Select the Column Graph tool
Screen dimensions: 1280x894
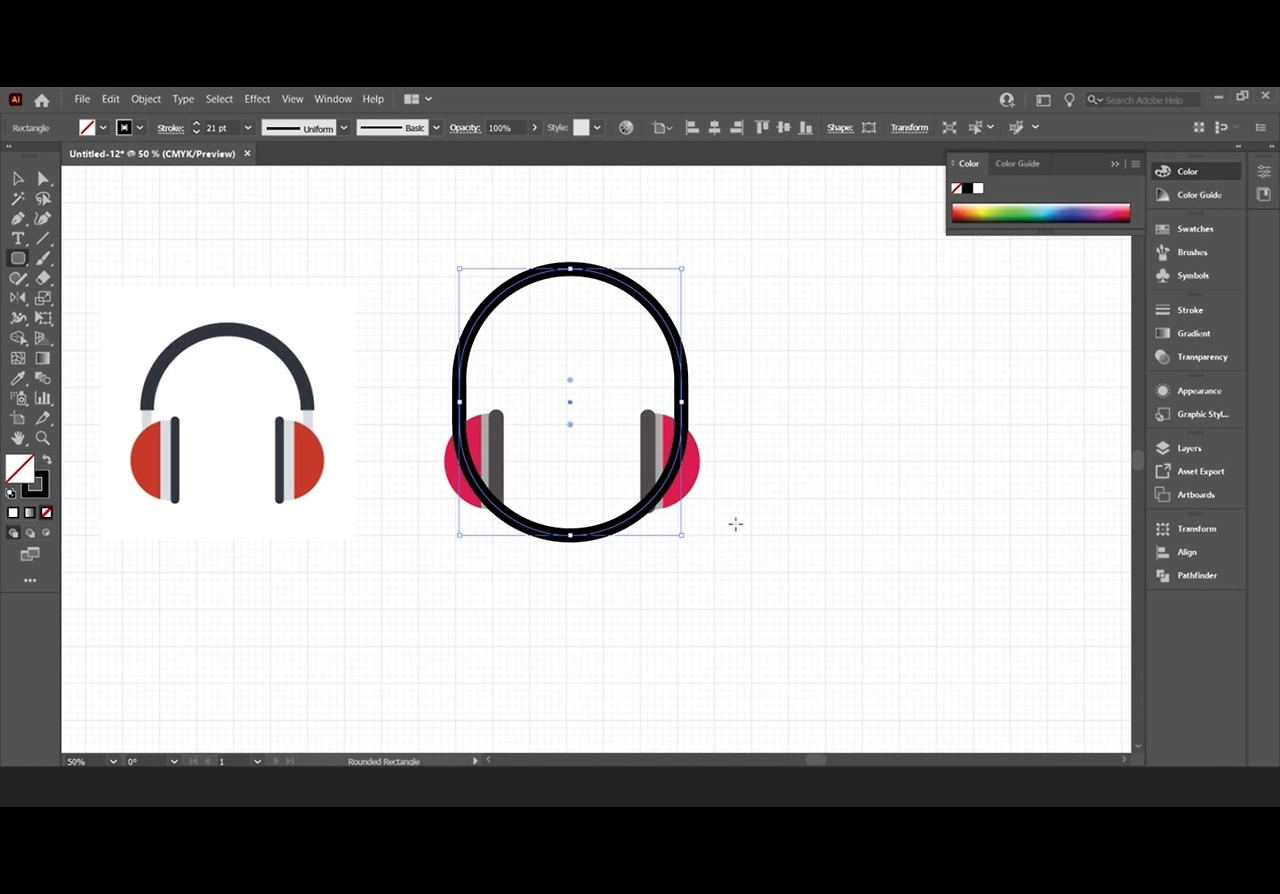tap(43, 398)
